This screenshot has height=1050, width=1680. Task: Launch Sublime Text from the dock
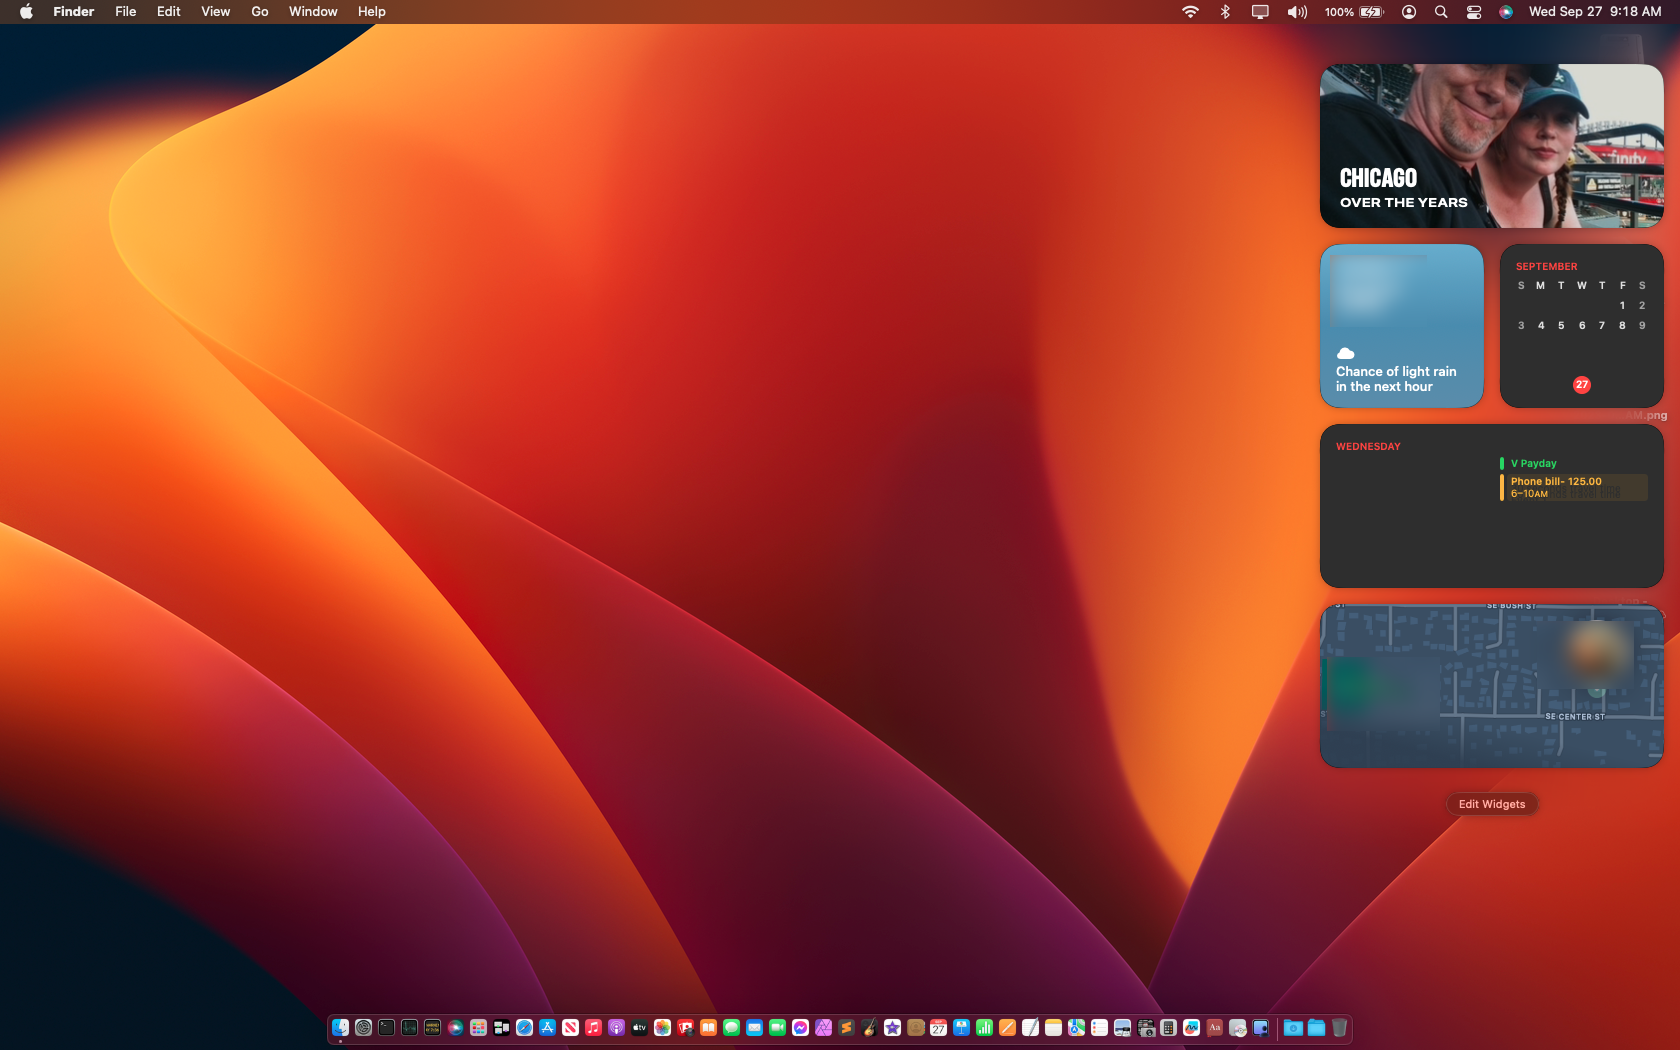pos(846,1027)
